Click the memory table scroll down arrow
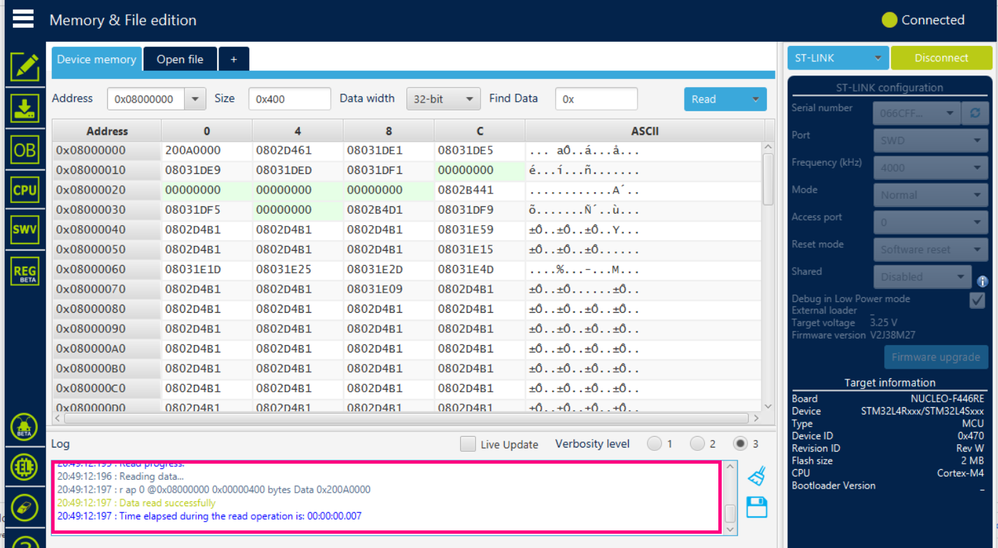Screen dimensions: 998x548 pos(768,406)
